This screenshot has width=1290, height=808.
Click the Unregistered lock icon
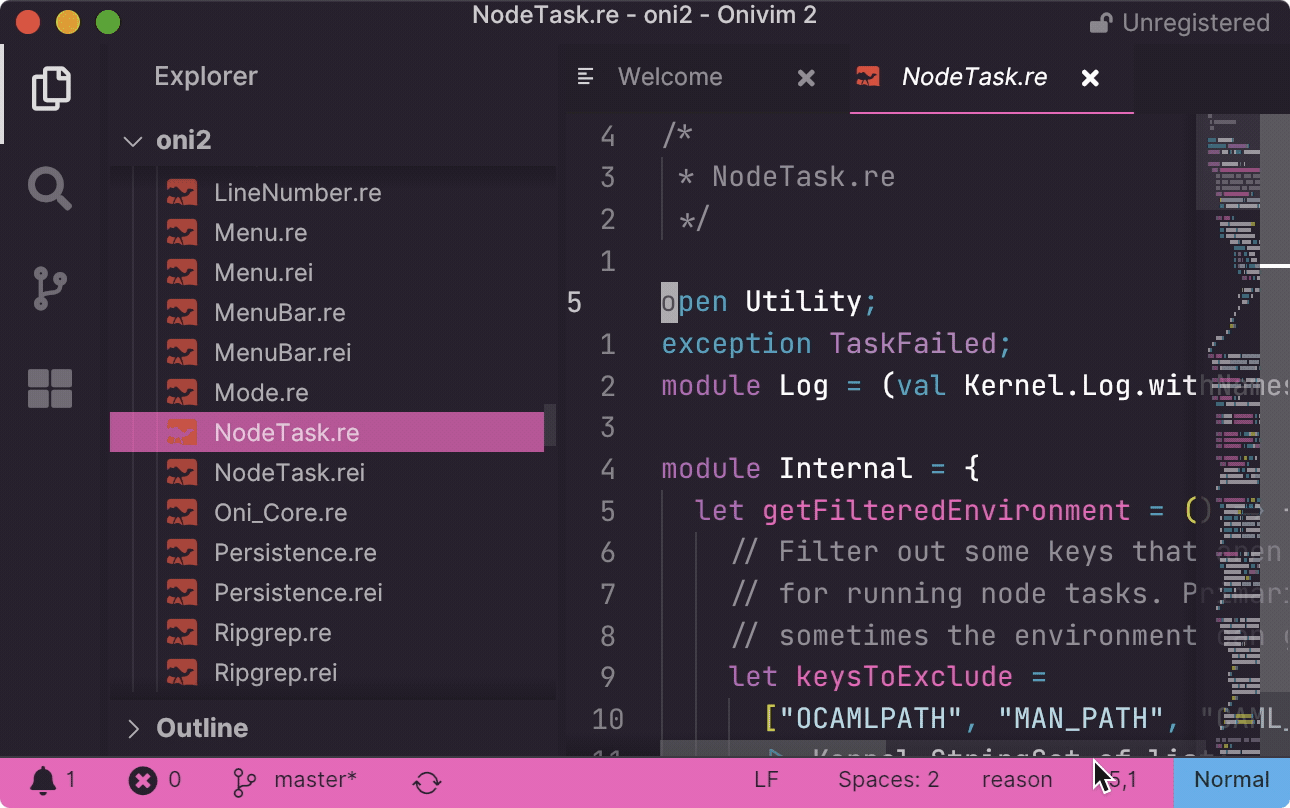click(x=1101, y=23)
